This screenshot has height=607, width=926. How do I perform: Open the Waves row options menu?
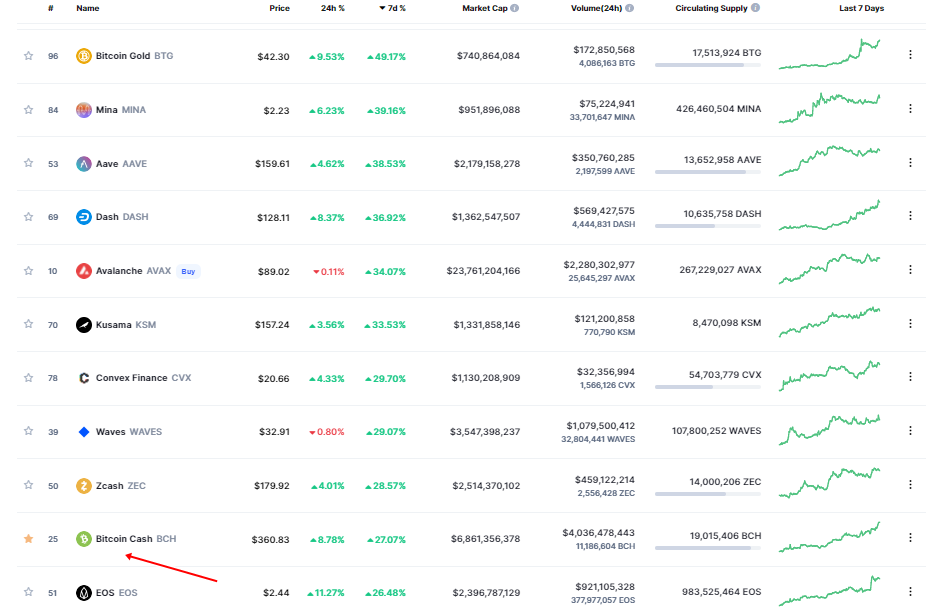(x=910, y=430)
